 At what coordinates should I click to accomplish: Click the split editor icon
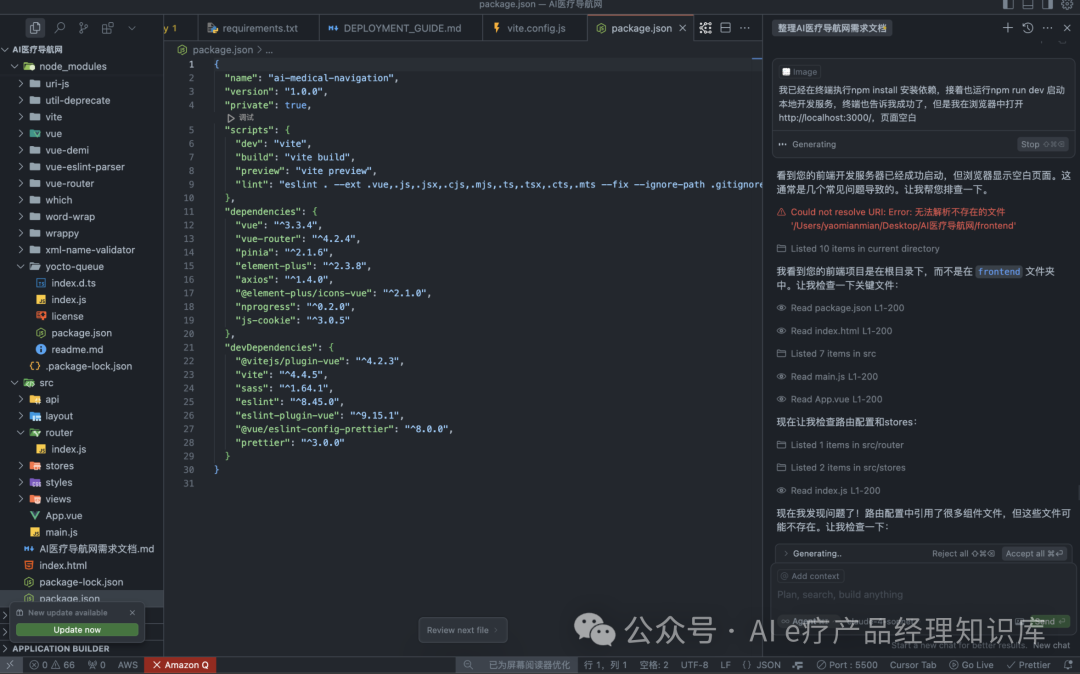[x=725, y=28]
